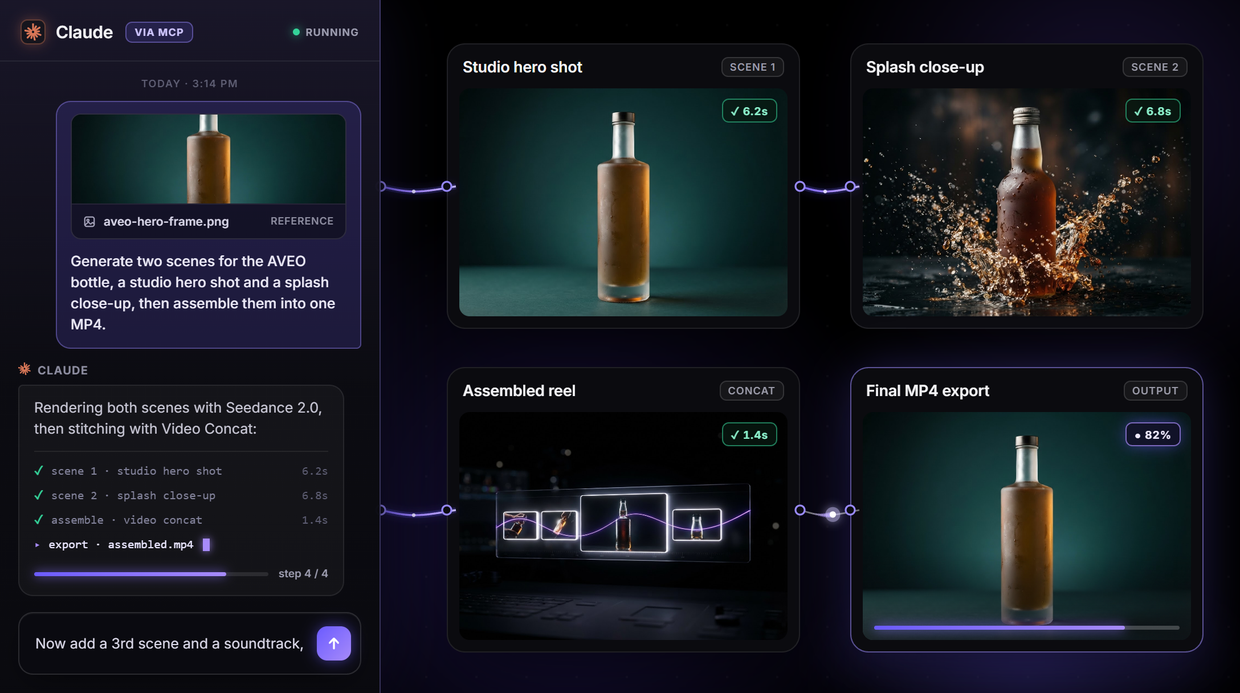Click the input port of the Splash close-up node
Image resolution: width=1240 pixels, height=693 pixels.
pyautogui.click(x=850, y=186)
